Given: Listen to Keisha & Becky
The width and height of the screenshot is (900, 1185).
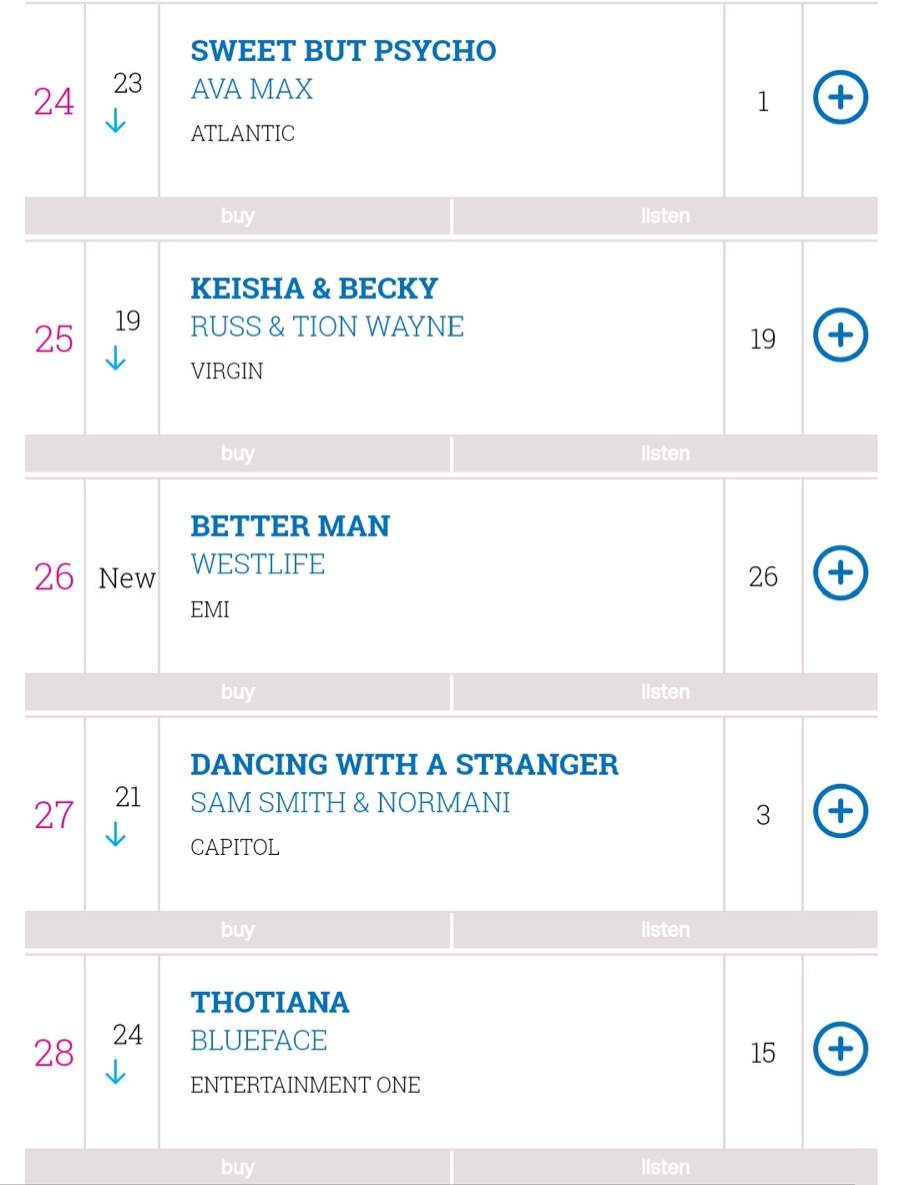Looking at the screenshot, I should coord(665,454).
